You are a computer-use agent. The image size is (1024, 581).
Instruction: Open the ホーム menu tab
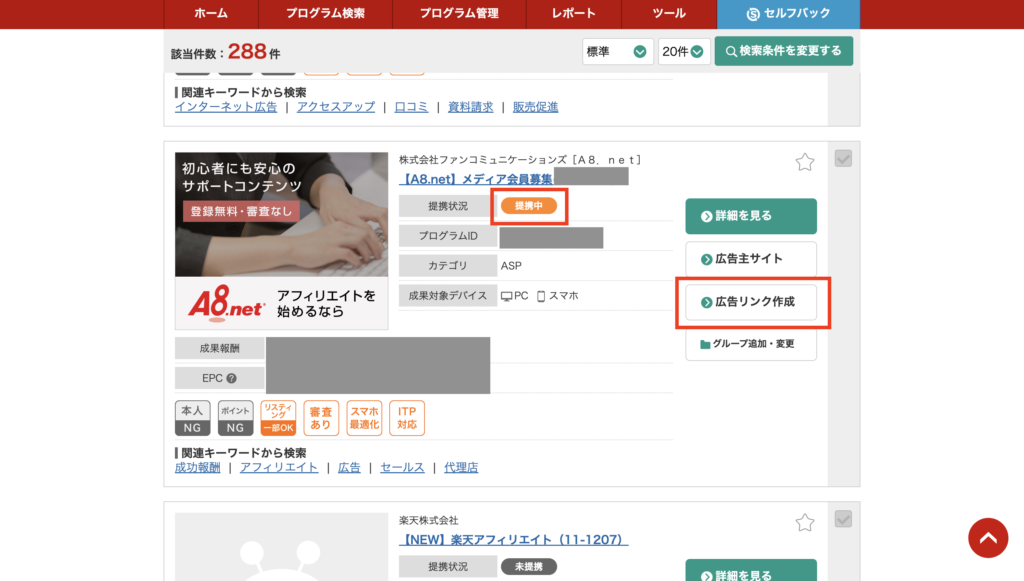pyautogui.click(x=211, y=14)
